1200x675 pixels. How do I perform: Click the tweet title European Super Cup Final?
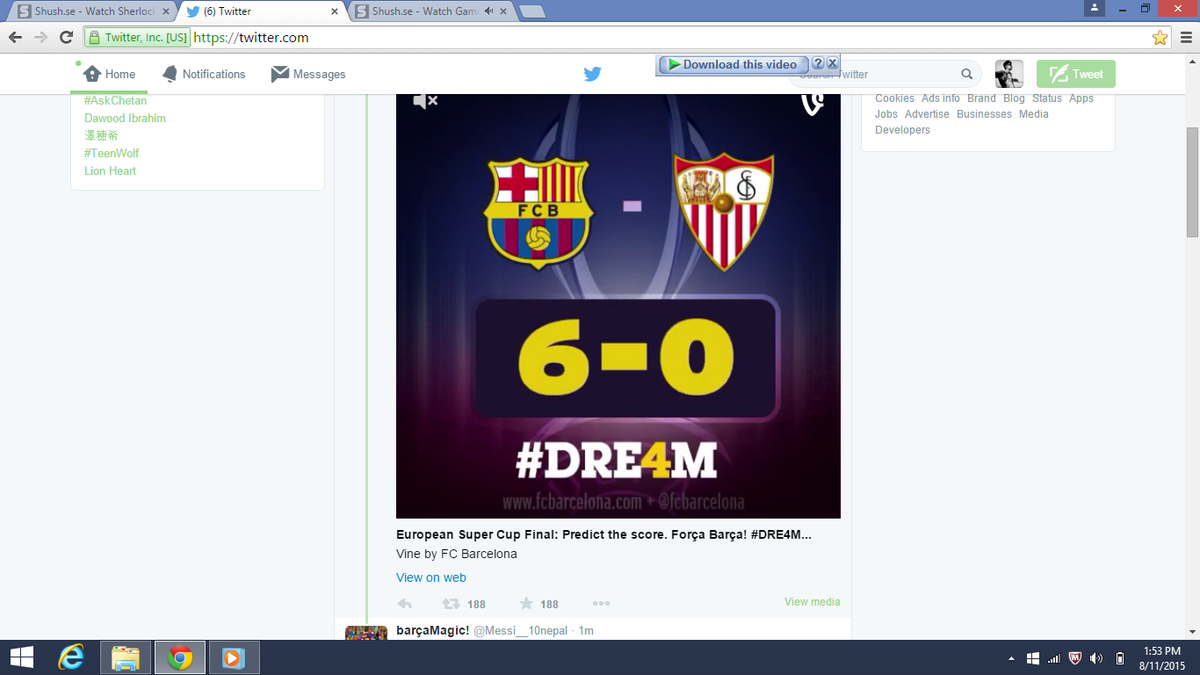(x=603, y=535)
